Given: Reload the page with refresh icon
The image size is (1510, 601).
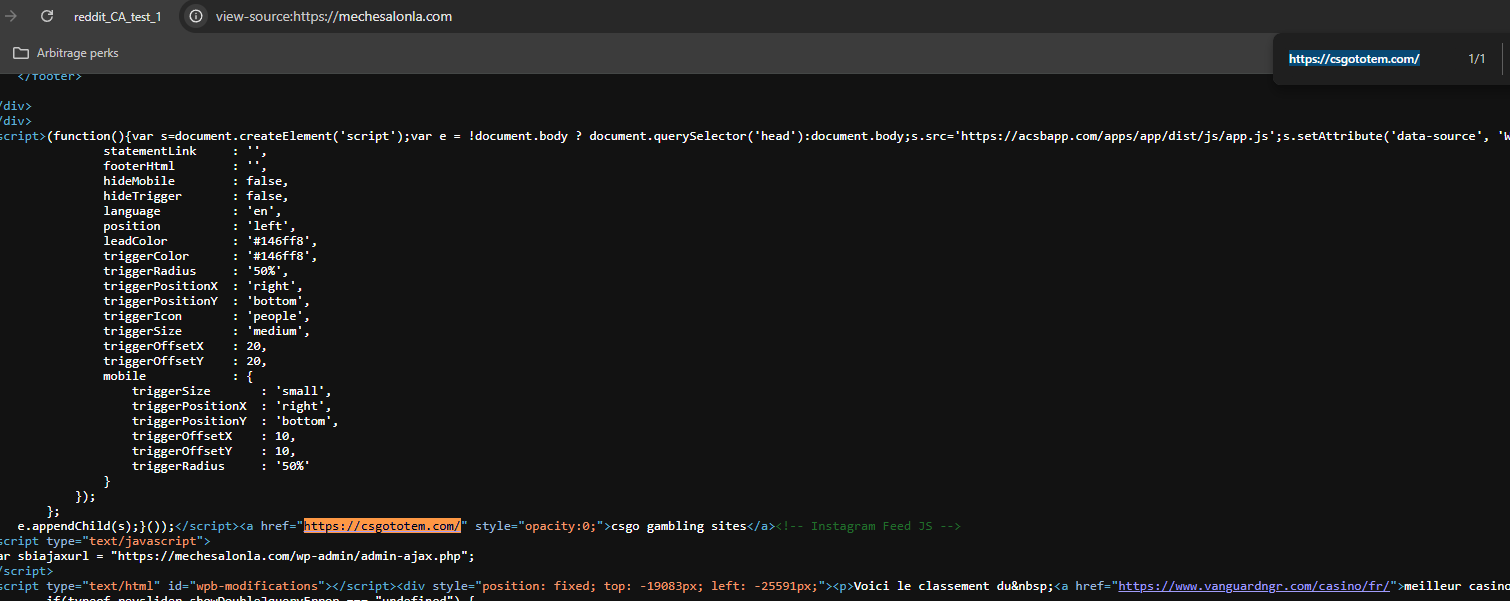Looking at the screenshot, I should click(47, 16).
